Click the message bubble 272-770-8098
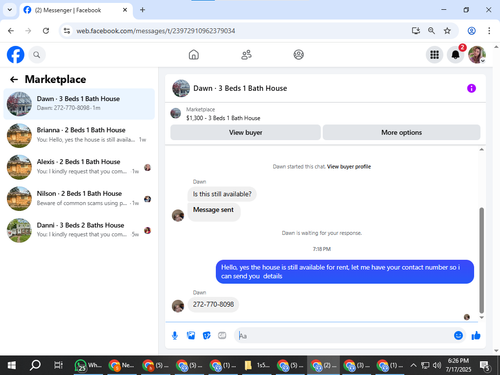500x375 pixels. [213, 304]
